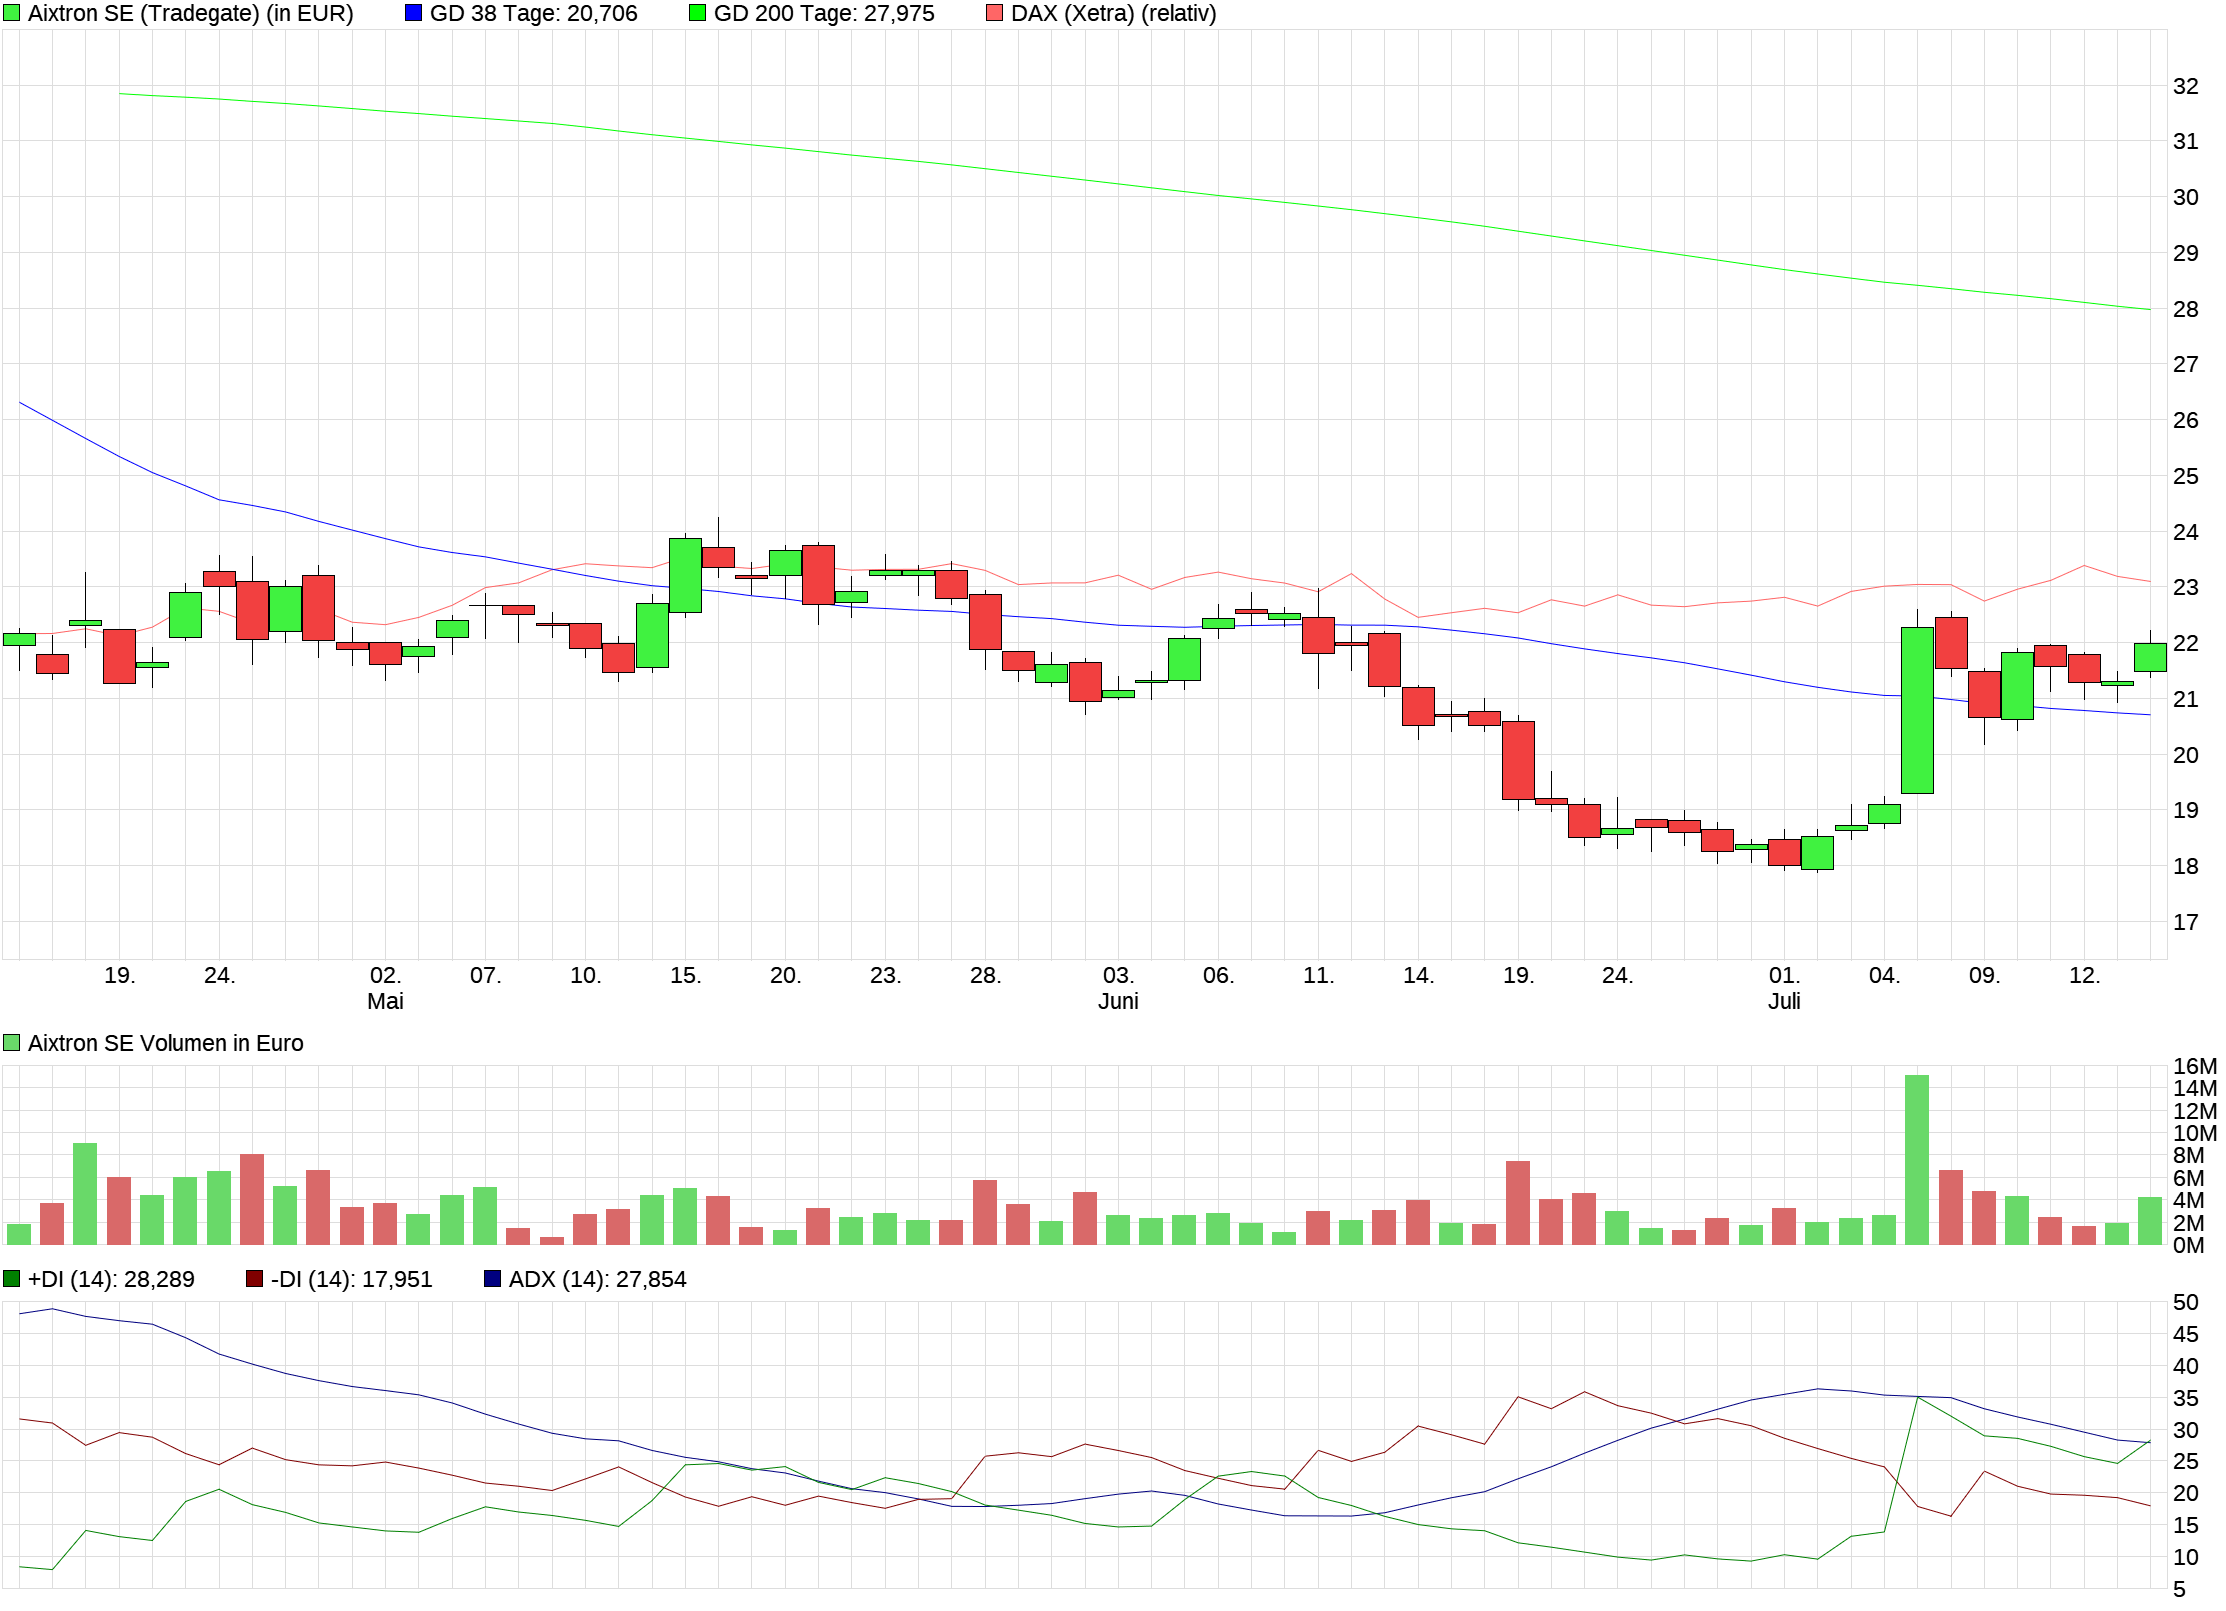Click the Aixtron SE green legend swatch
2226x1611 pixels.
(x=11, y=13)
